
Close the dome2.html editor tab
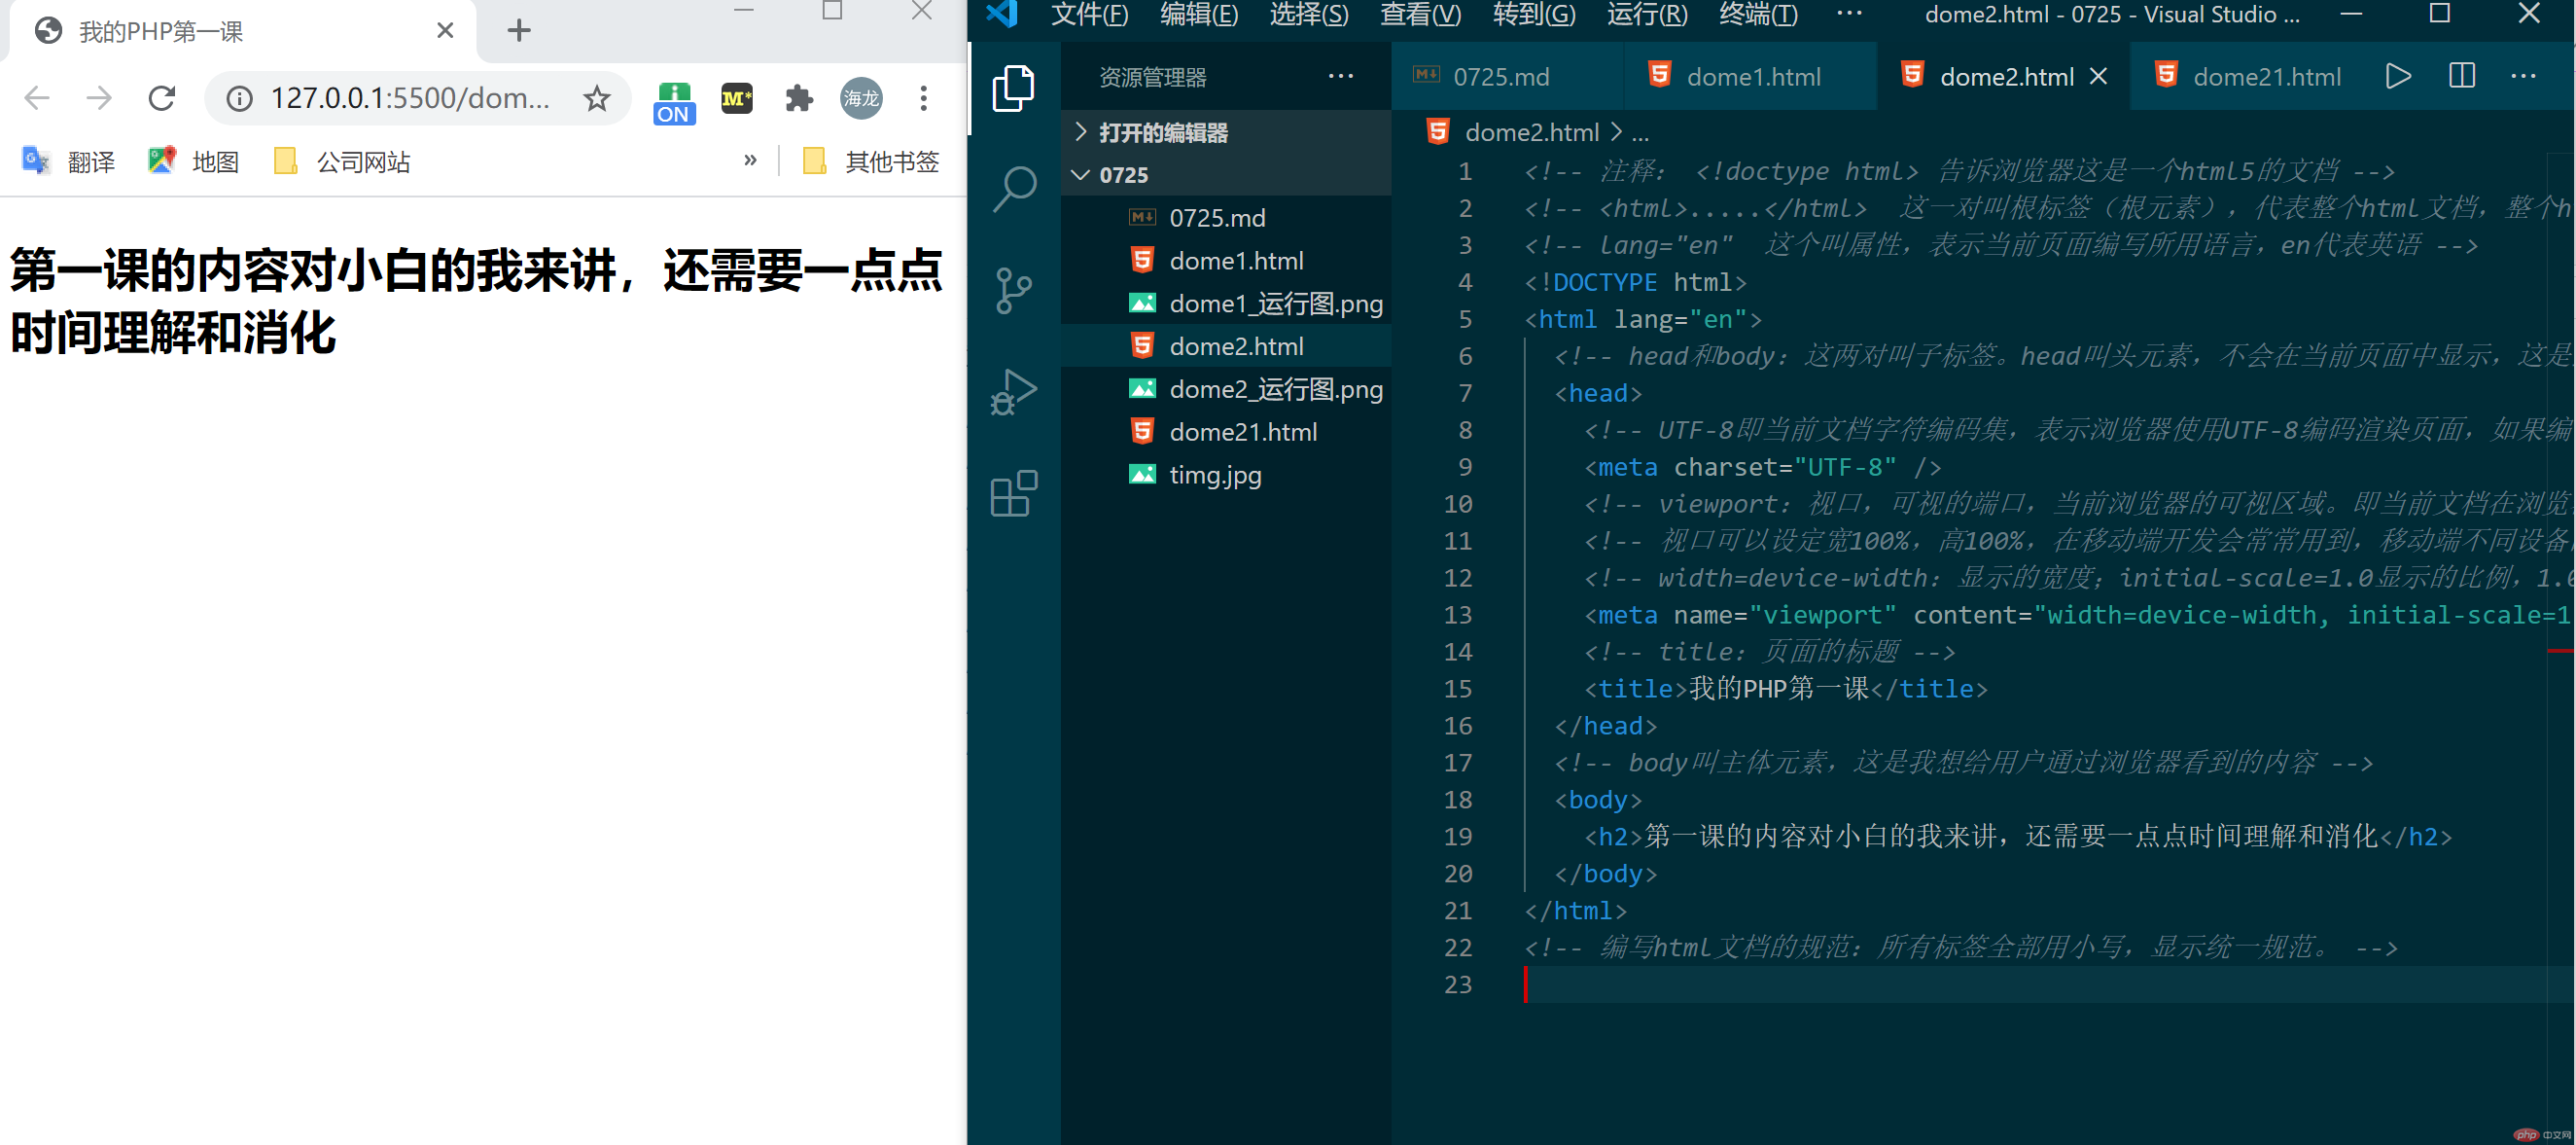tap(2098, 76)
